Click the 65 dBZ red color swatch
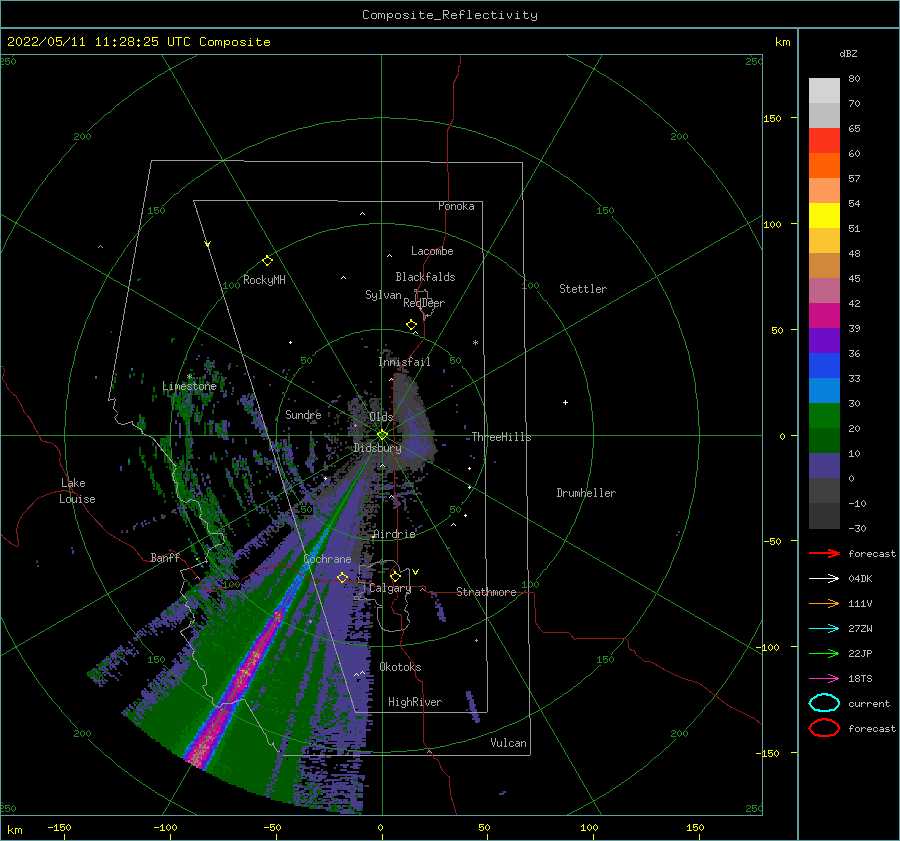Image resolution: width=900 pixels, height=841 pixels. pos(824,140)
